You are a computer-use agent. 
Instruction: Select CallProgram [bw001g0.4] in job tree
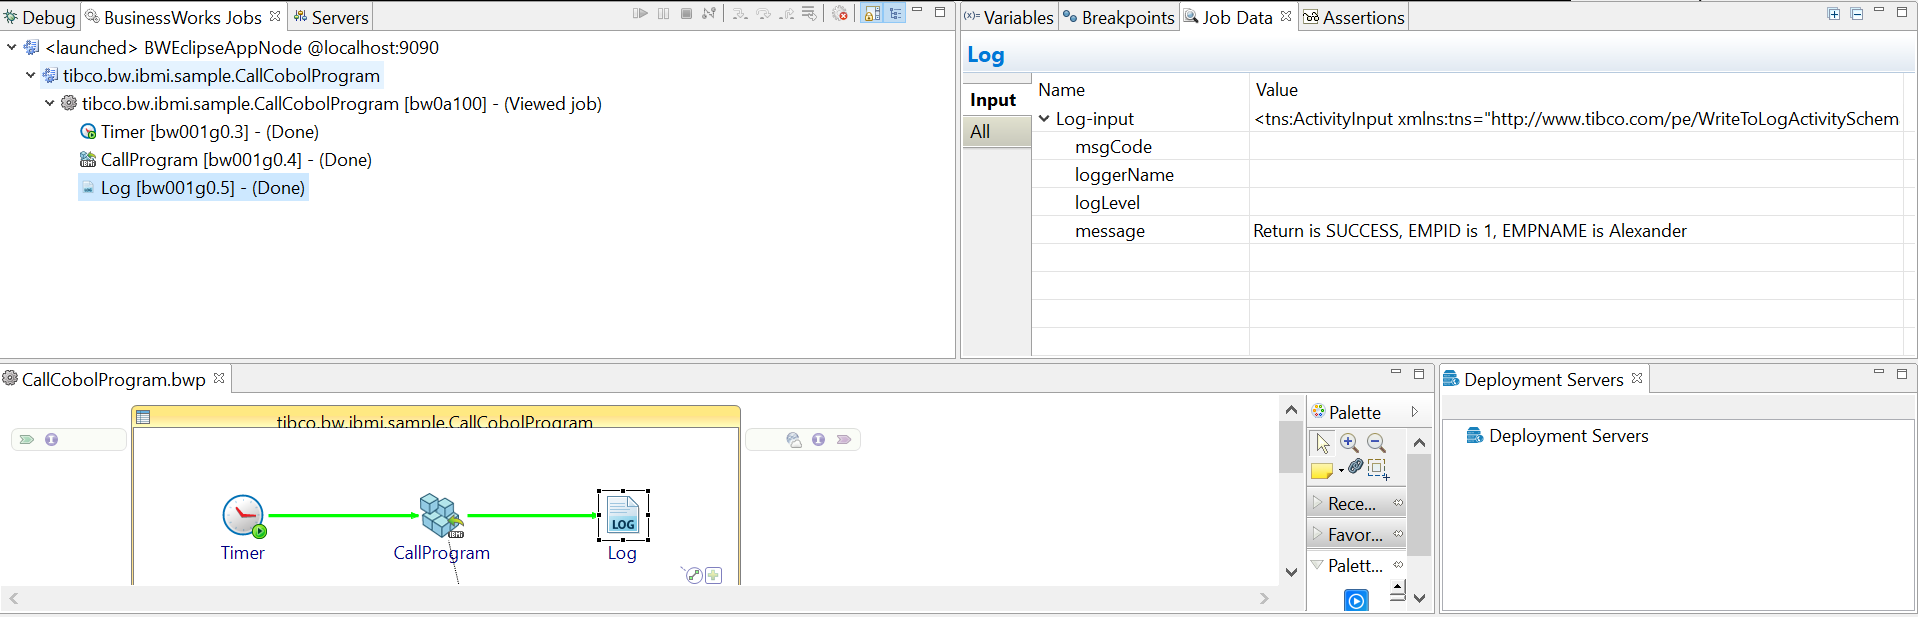pos(226,159)
